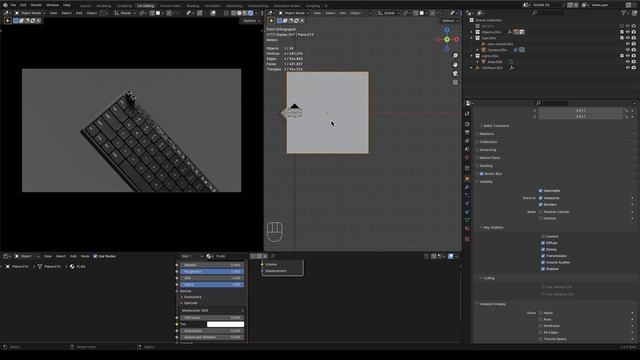Disable Ray Visibility Shadow checkbox
This screenshot has height=360, width=640.
tap(543, 269)
